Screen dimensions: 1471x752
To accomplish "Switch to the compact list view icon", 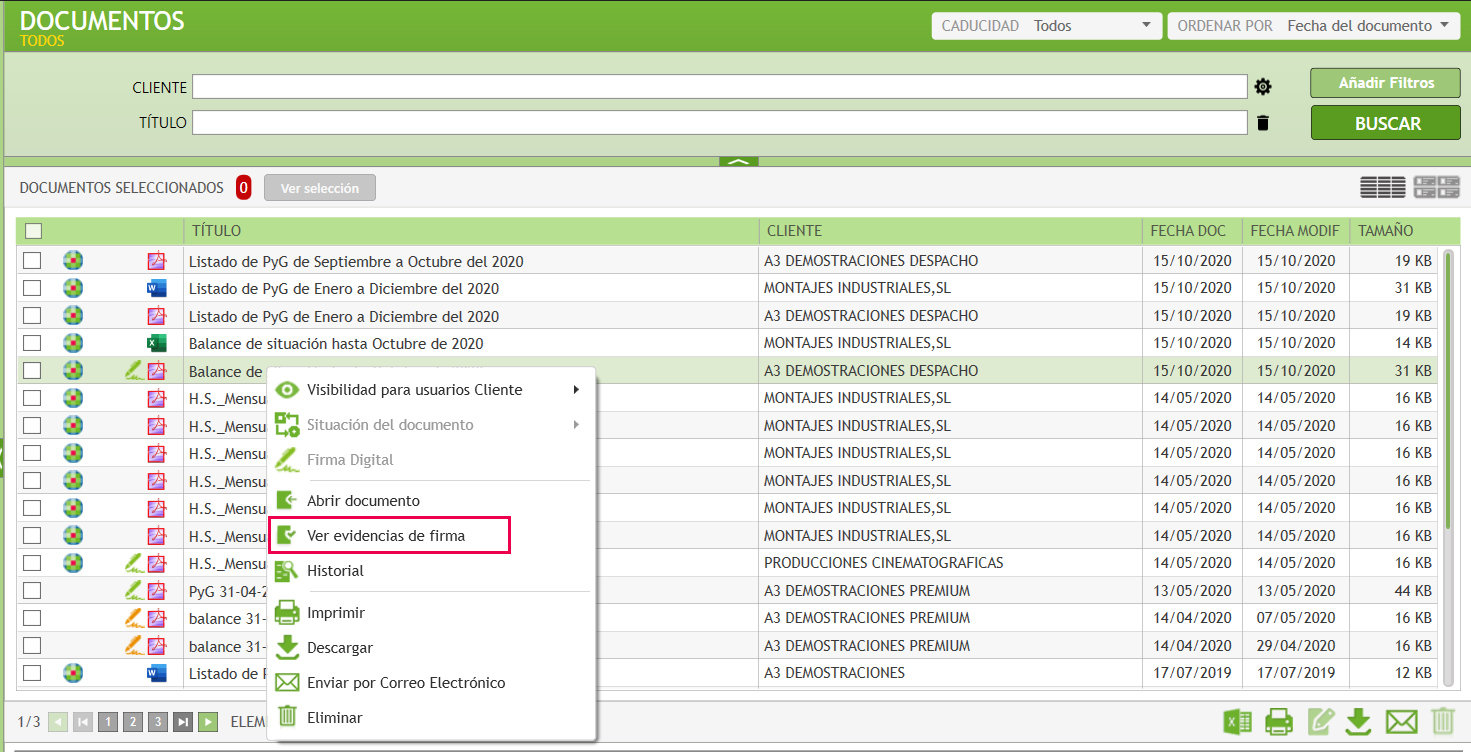I will (x=1382, y=187).
